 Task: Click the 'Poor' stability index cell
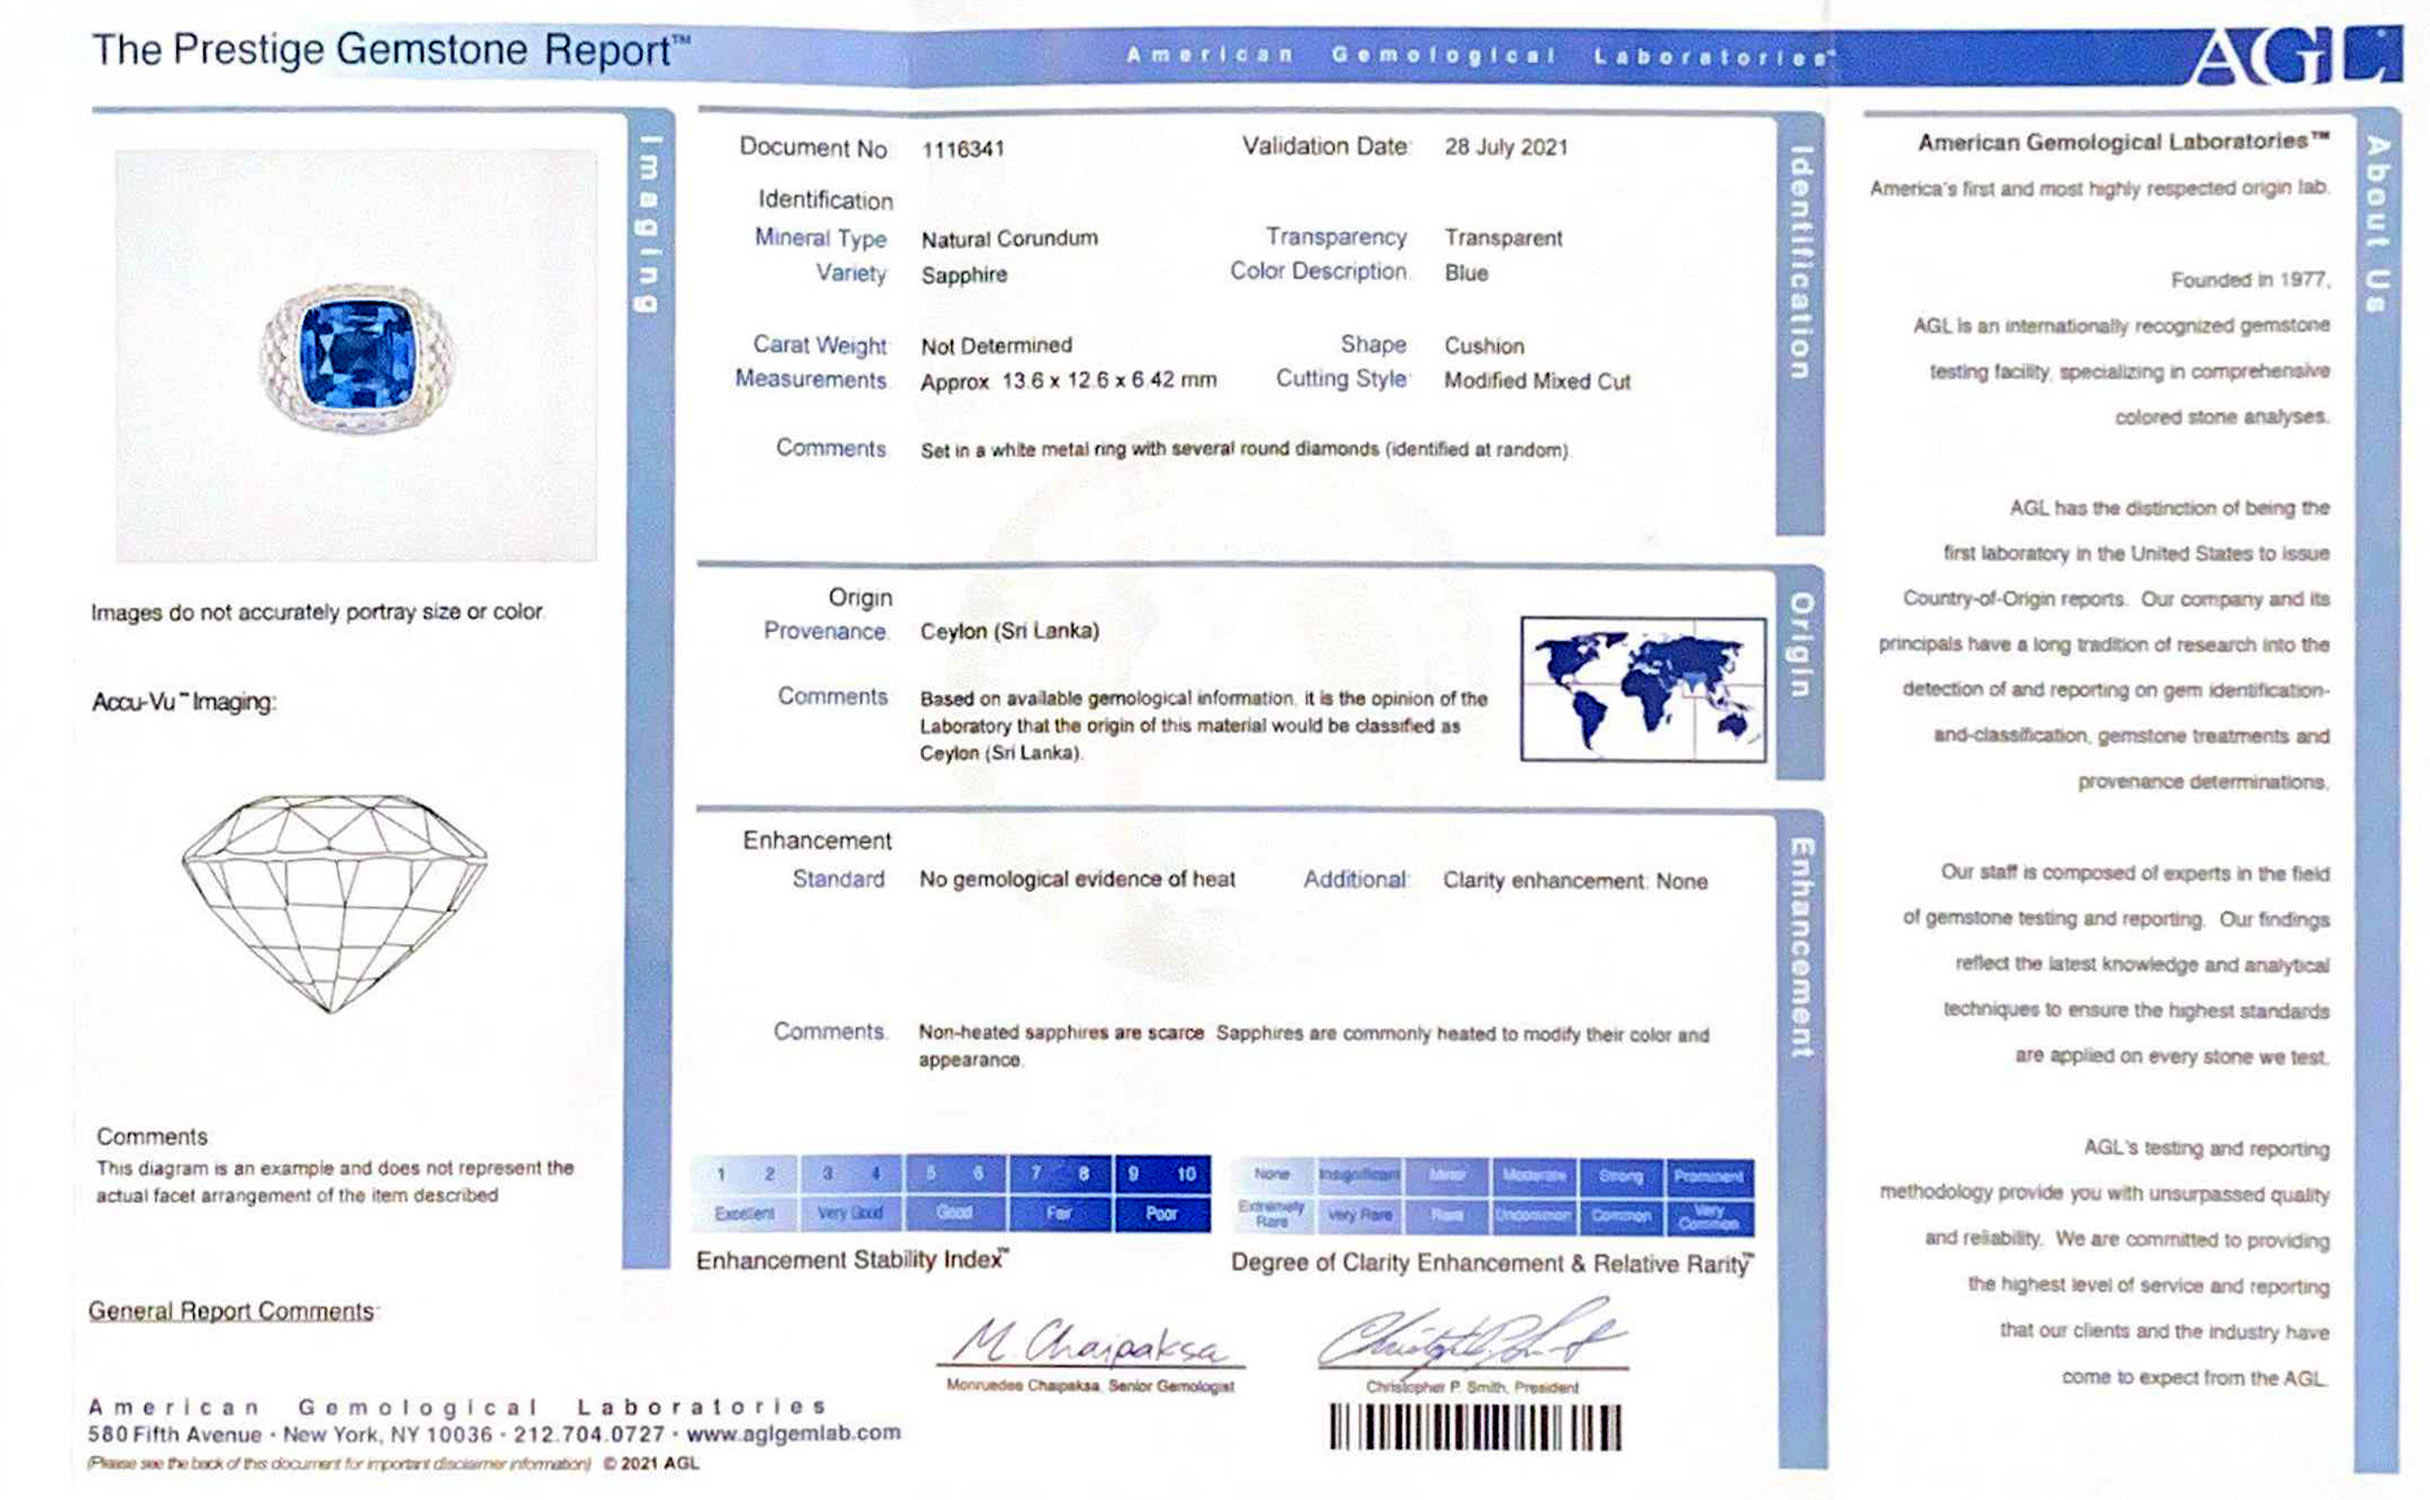(x=1161, y=1213)
